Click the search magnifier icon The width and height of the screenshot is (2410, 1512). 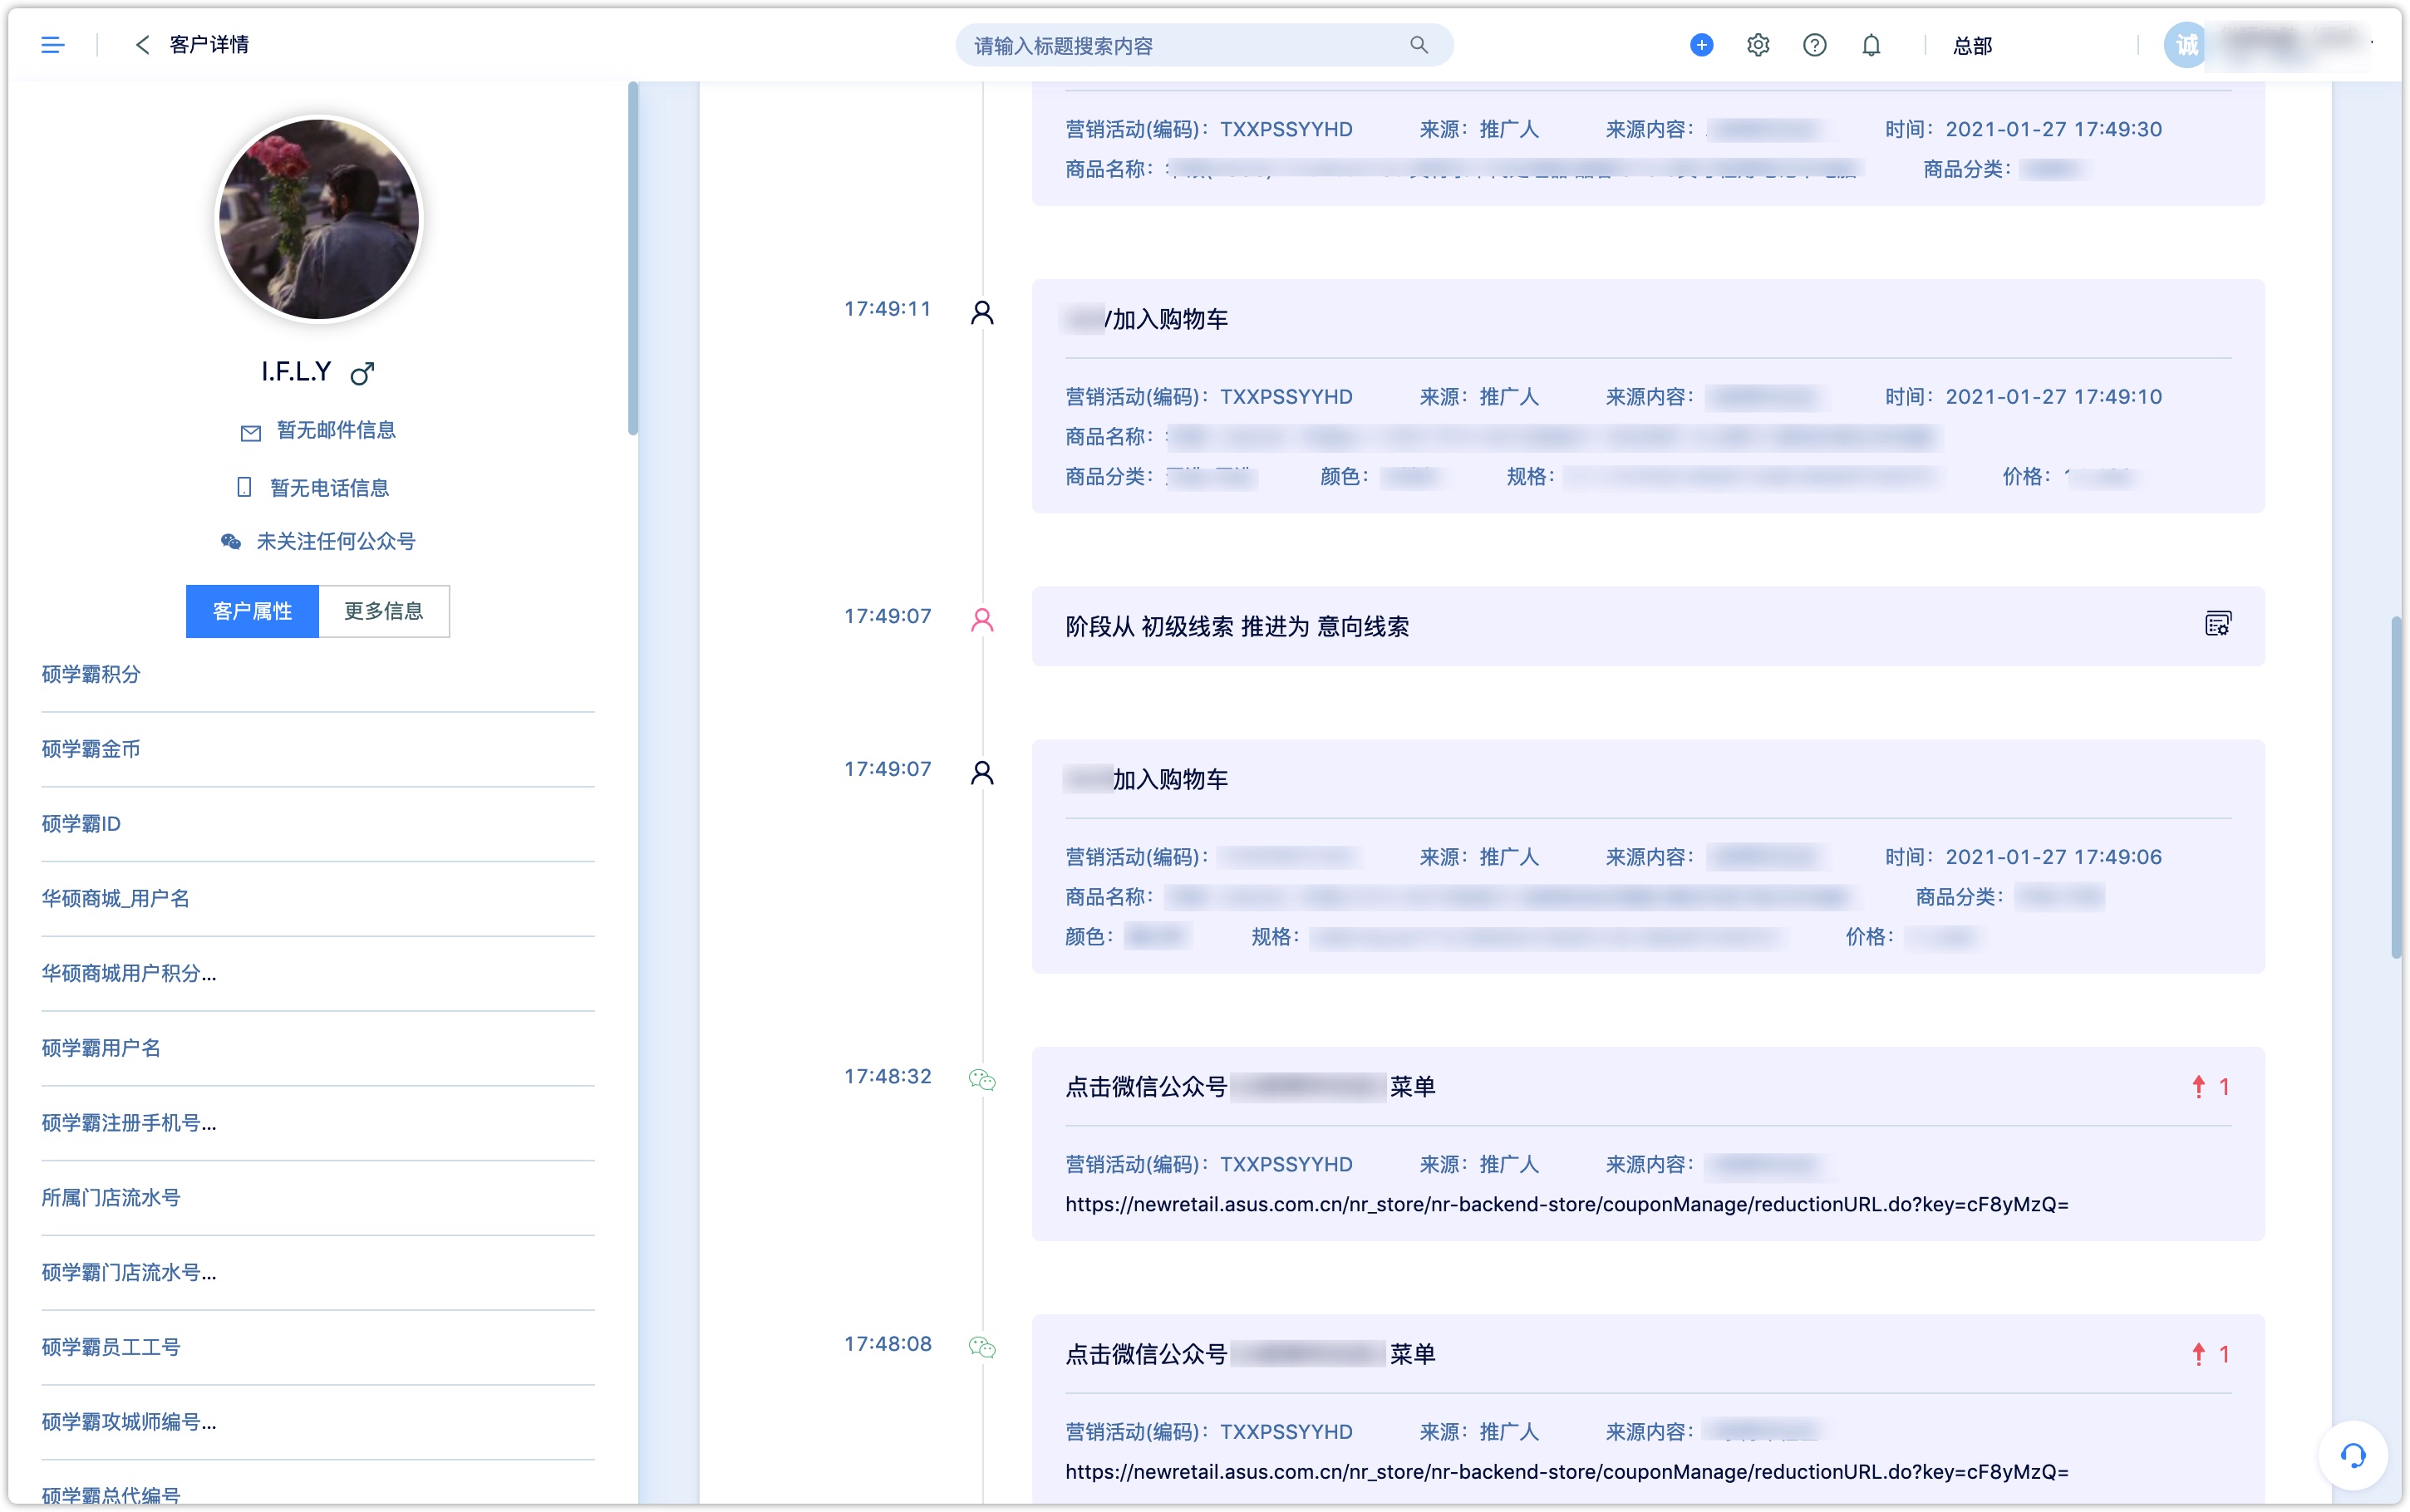(1418, 45)
